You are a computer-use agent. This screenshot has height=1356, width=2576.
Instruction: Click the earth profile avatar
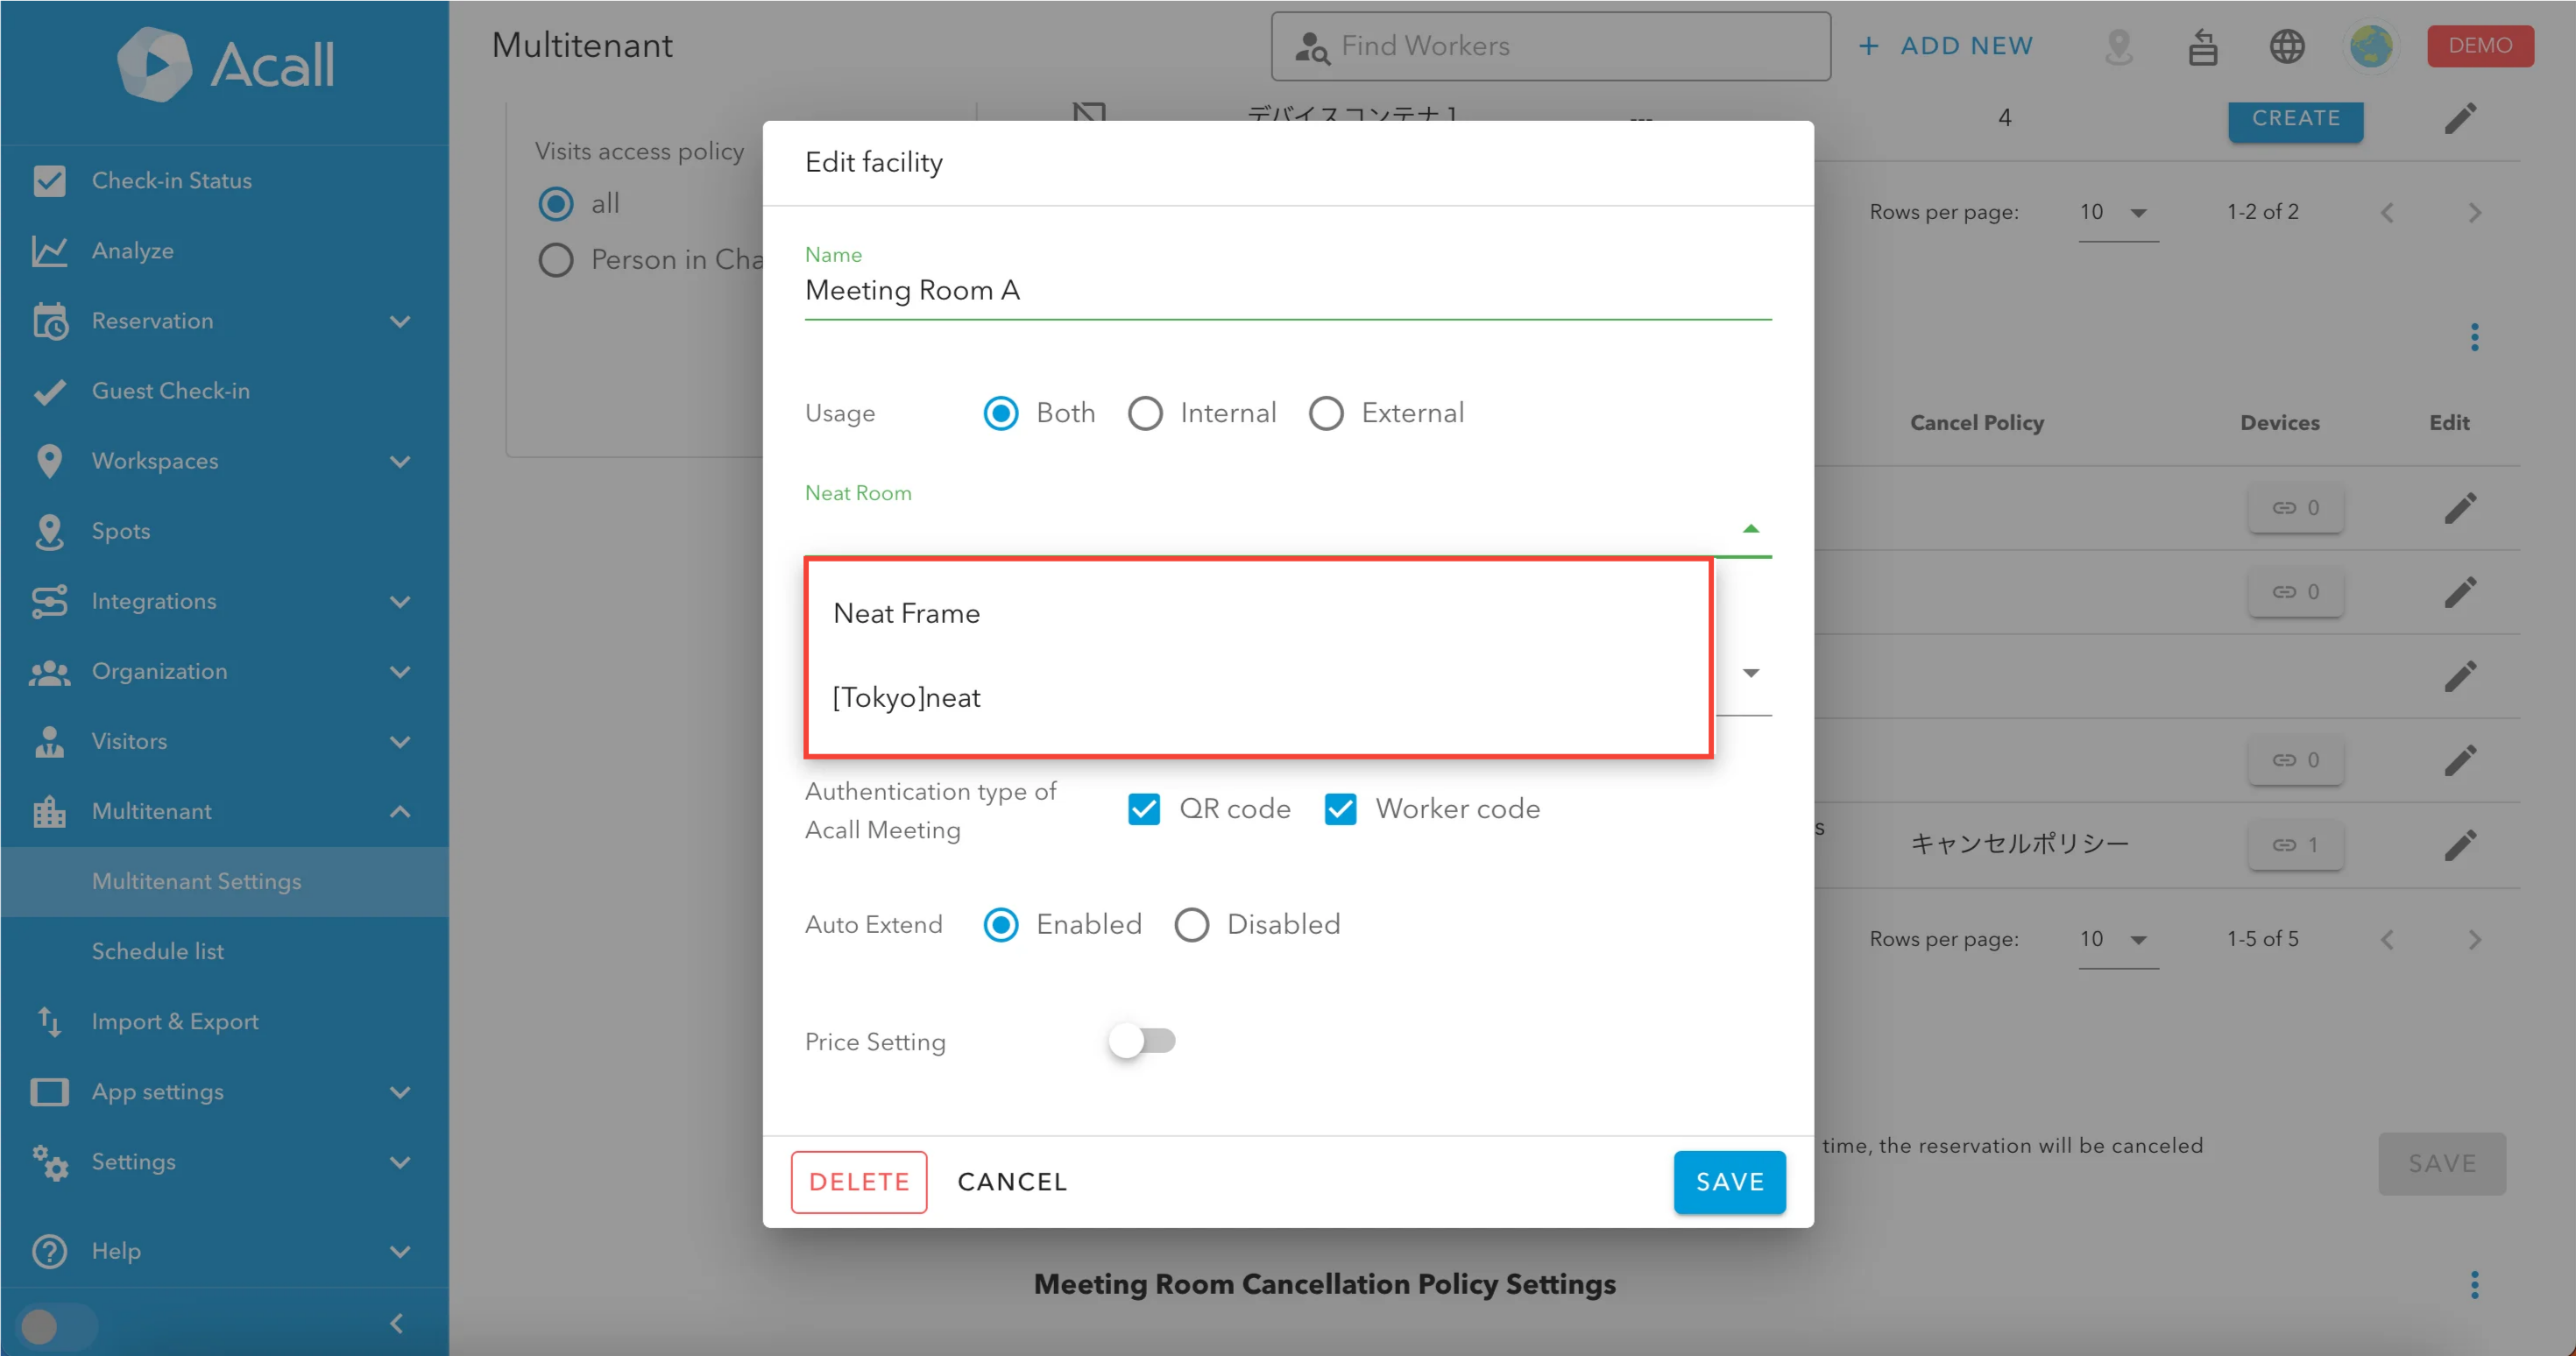pos(2370,46)
